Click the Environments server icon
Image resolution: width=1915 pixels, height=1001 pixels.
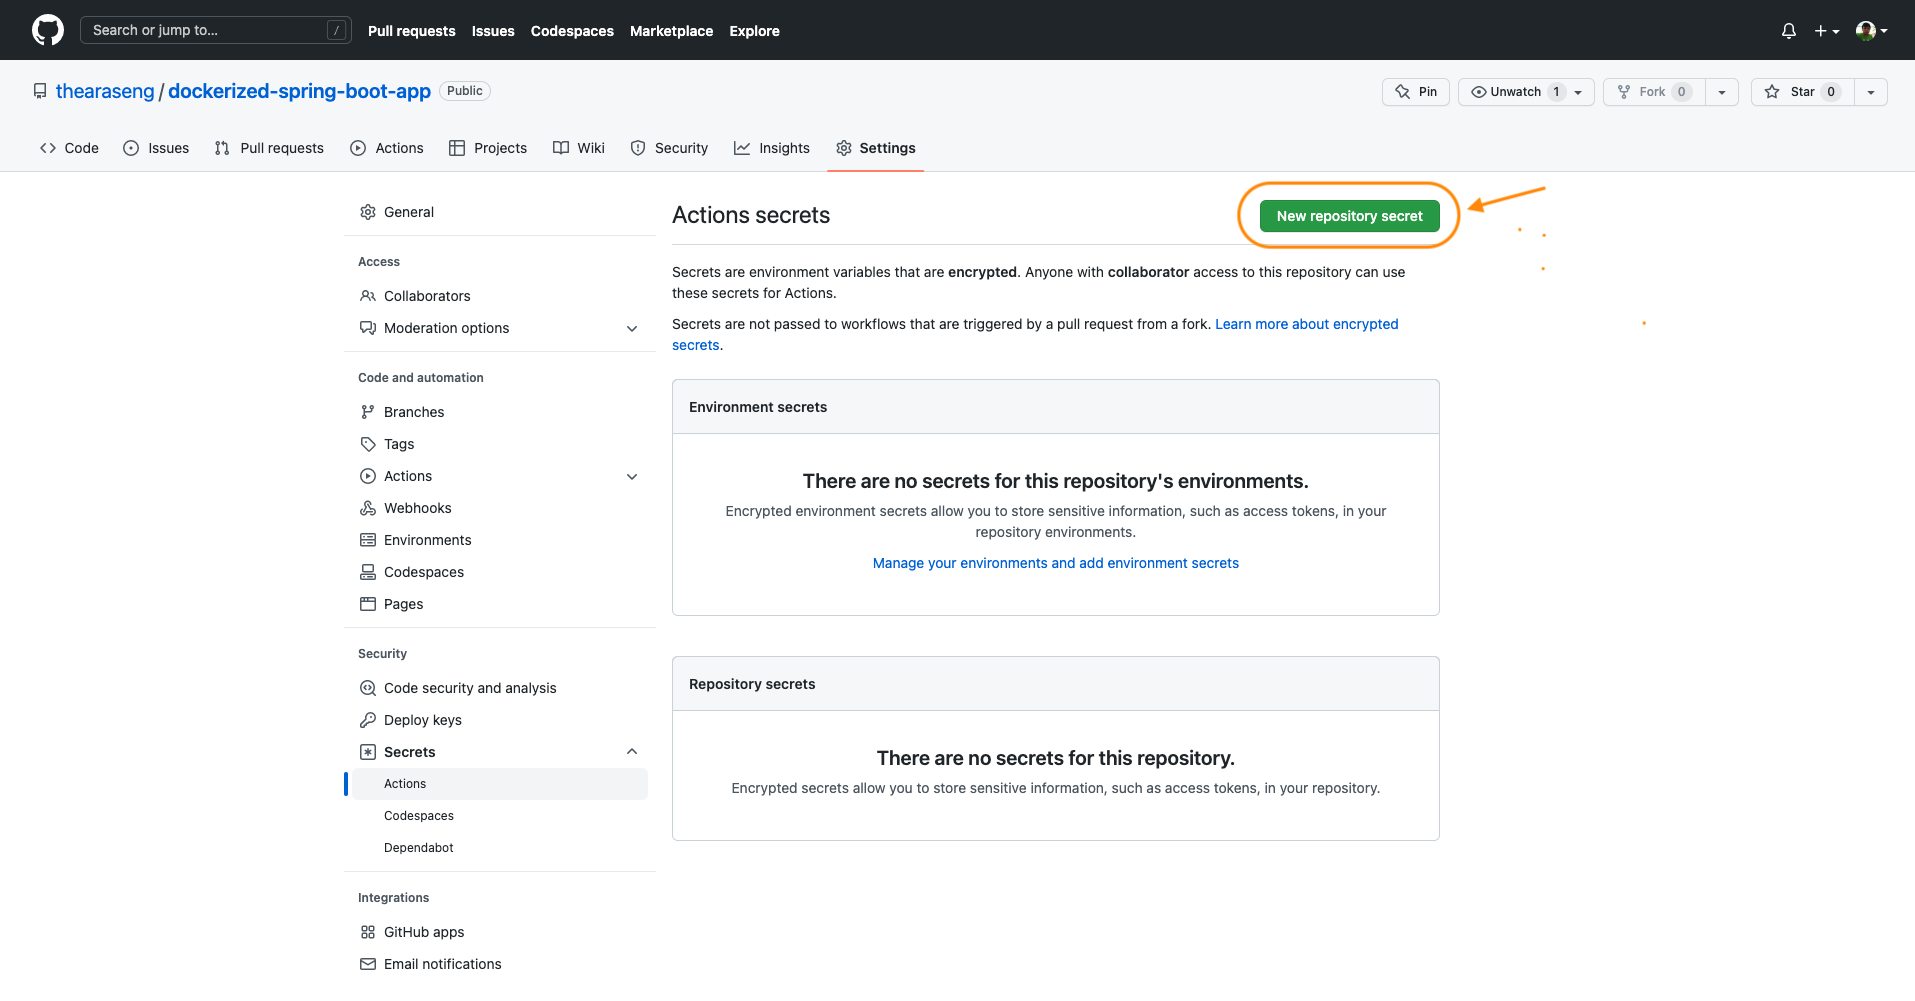point(368,540)
